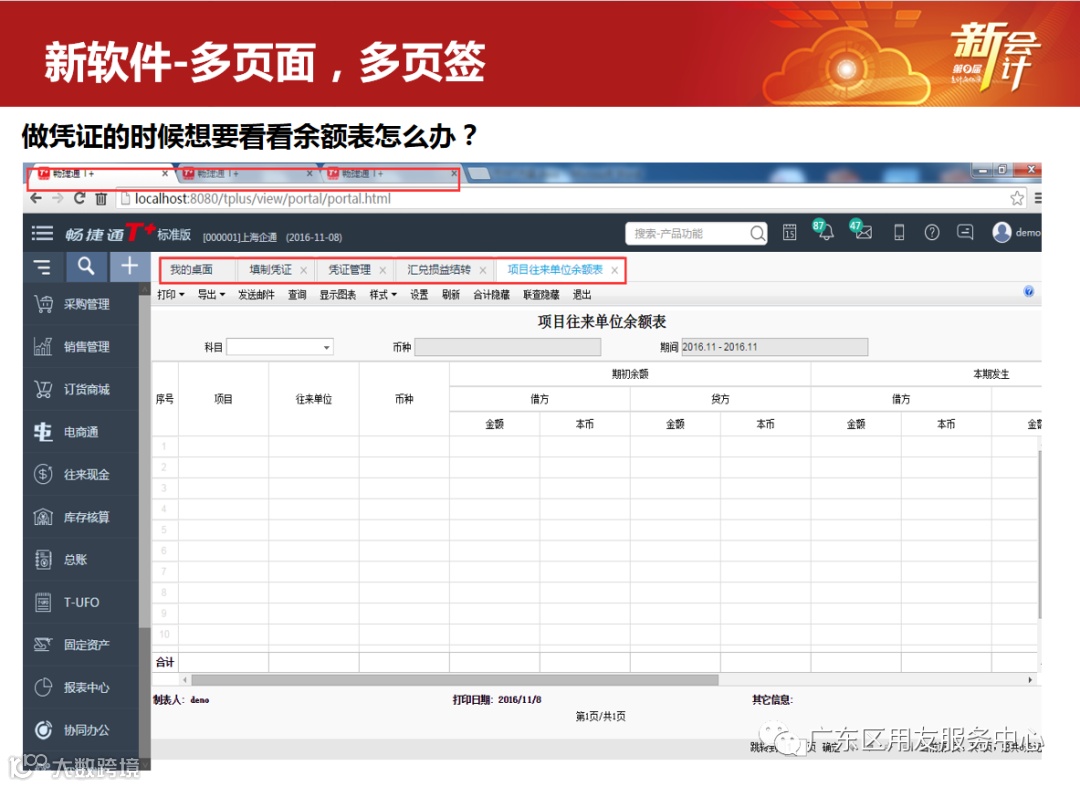Screen dimensions: 1080x787
Task: Close the 填制凭证 tab
Action: pos(304,270)
